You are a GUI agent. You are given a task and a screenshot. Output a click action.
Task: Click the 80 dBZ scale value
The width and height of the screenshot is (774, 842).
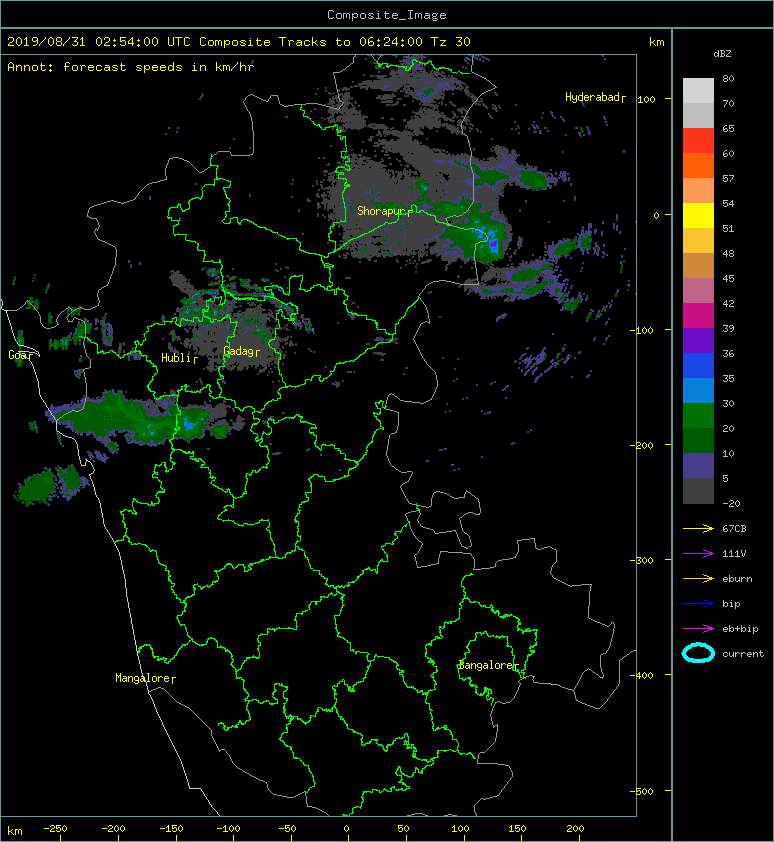tap(728, 78)
